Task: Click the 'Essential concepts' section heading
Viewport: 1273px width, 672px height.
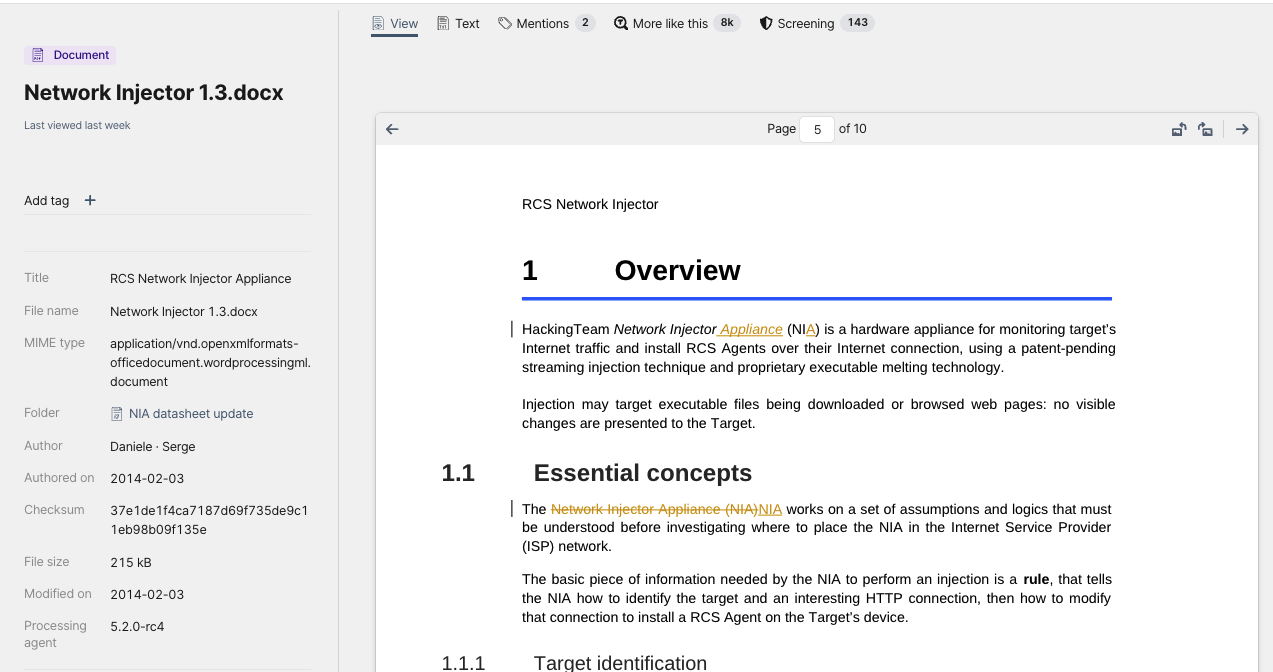Action: [x=642, y=473]
